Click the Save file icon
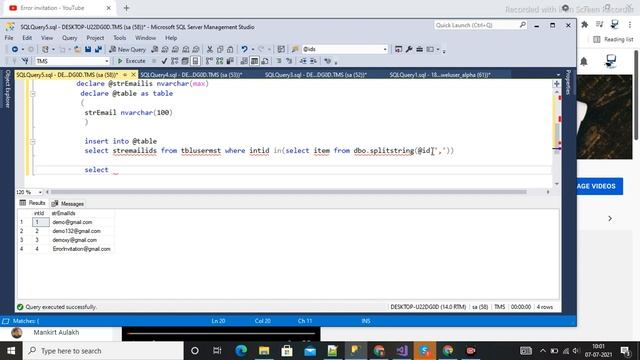The width and height of the screenshot is (640, 360). [88, 49]
